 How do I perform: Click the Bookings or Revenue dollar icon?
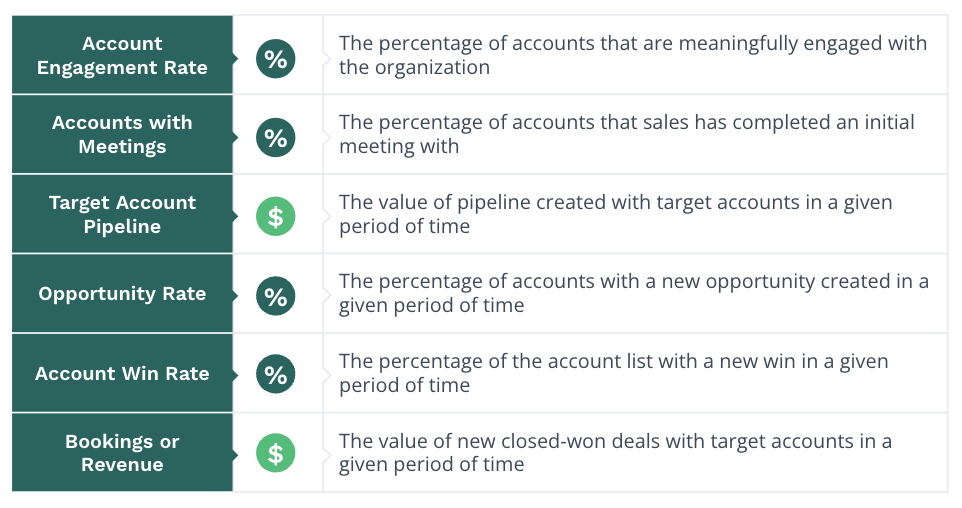tap(275, 453)
